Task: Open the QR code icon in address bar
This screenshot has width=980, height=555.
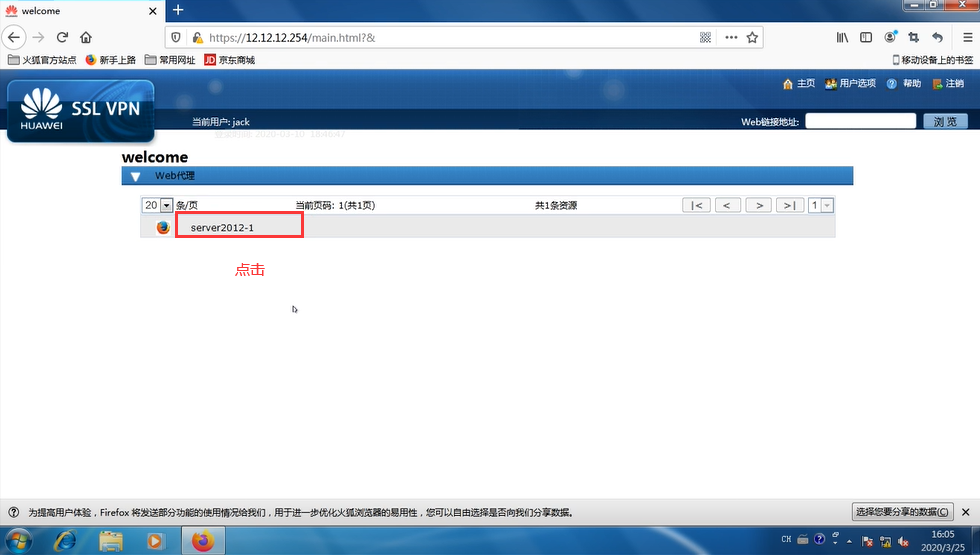Action: click(705, 38)
